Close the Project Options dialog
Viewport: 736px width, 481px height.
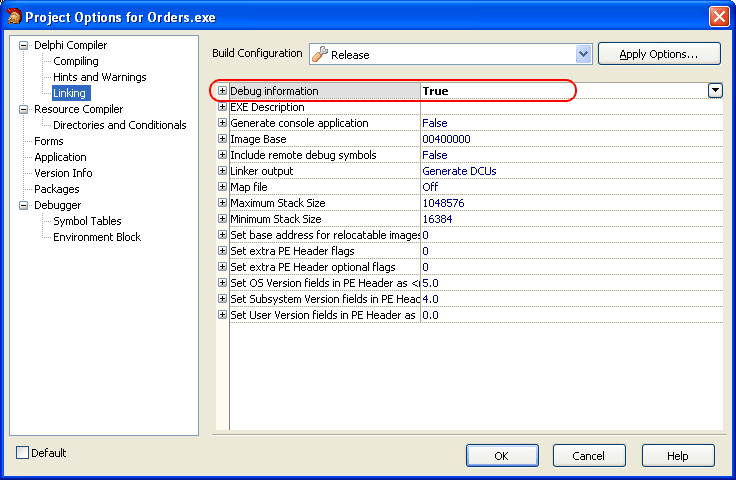click(x=718, y=17)
